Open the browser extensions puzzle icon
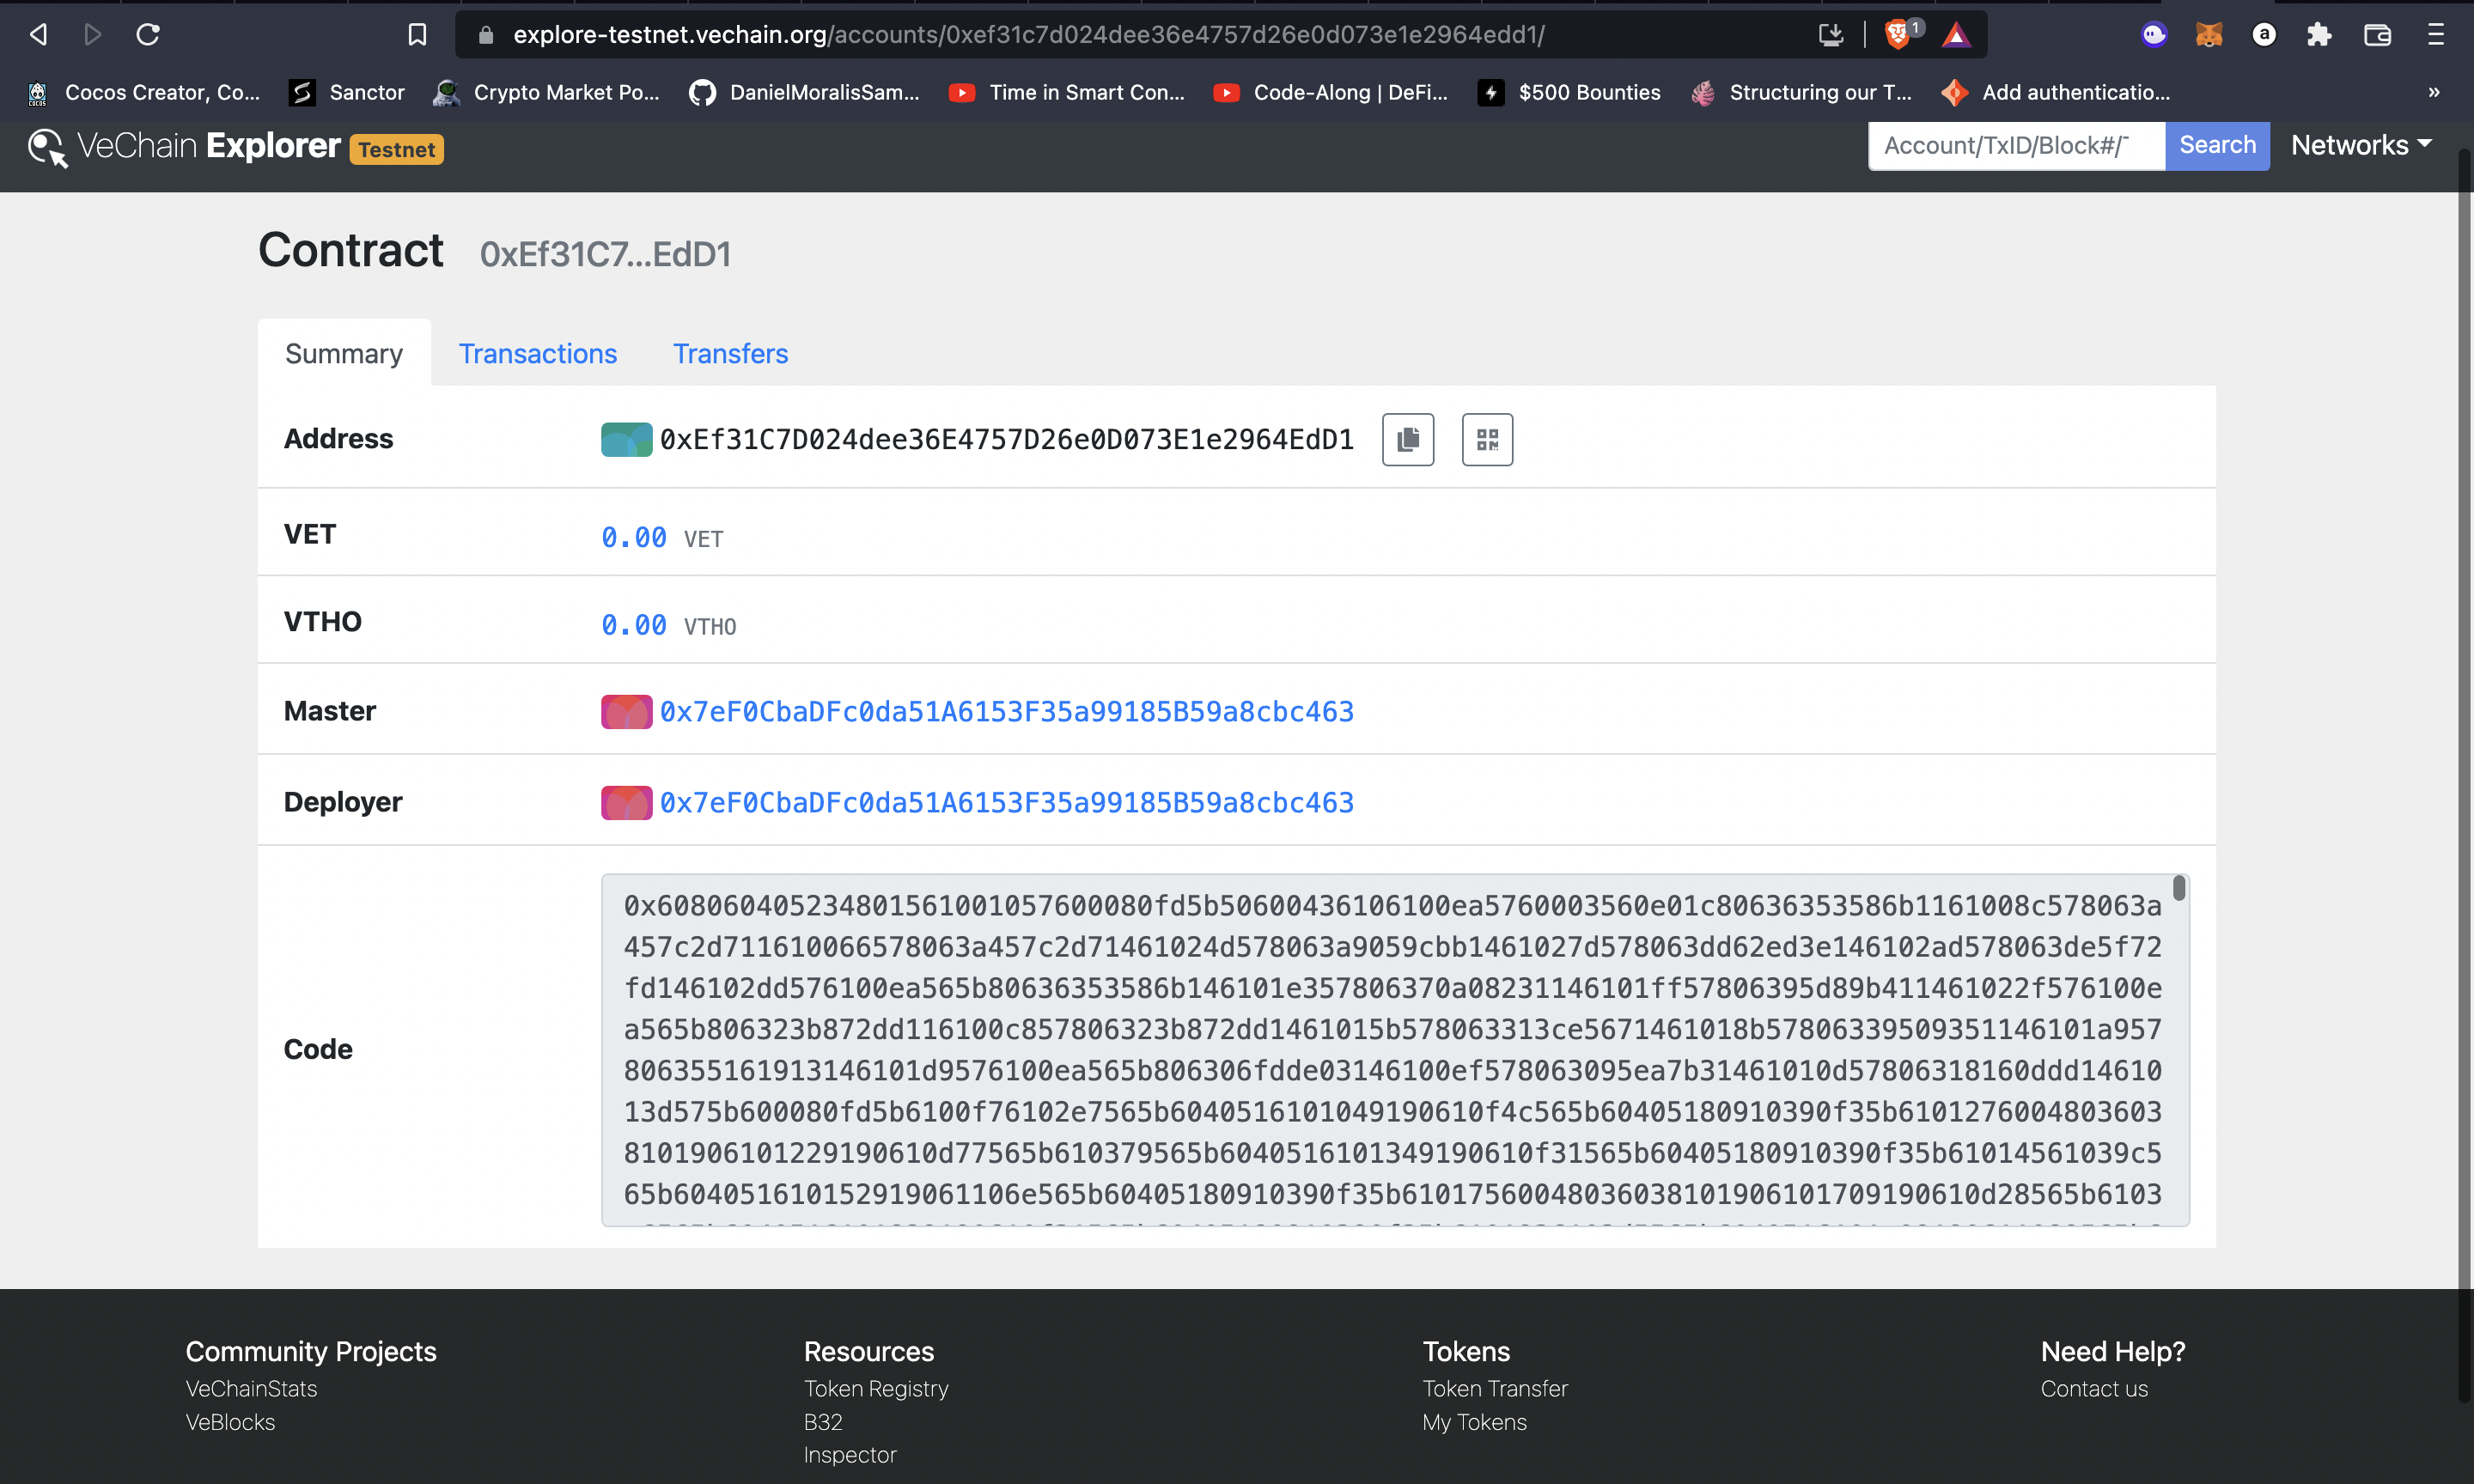This screenshot has width=2474, height=1484. click(2319, 35)
